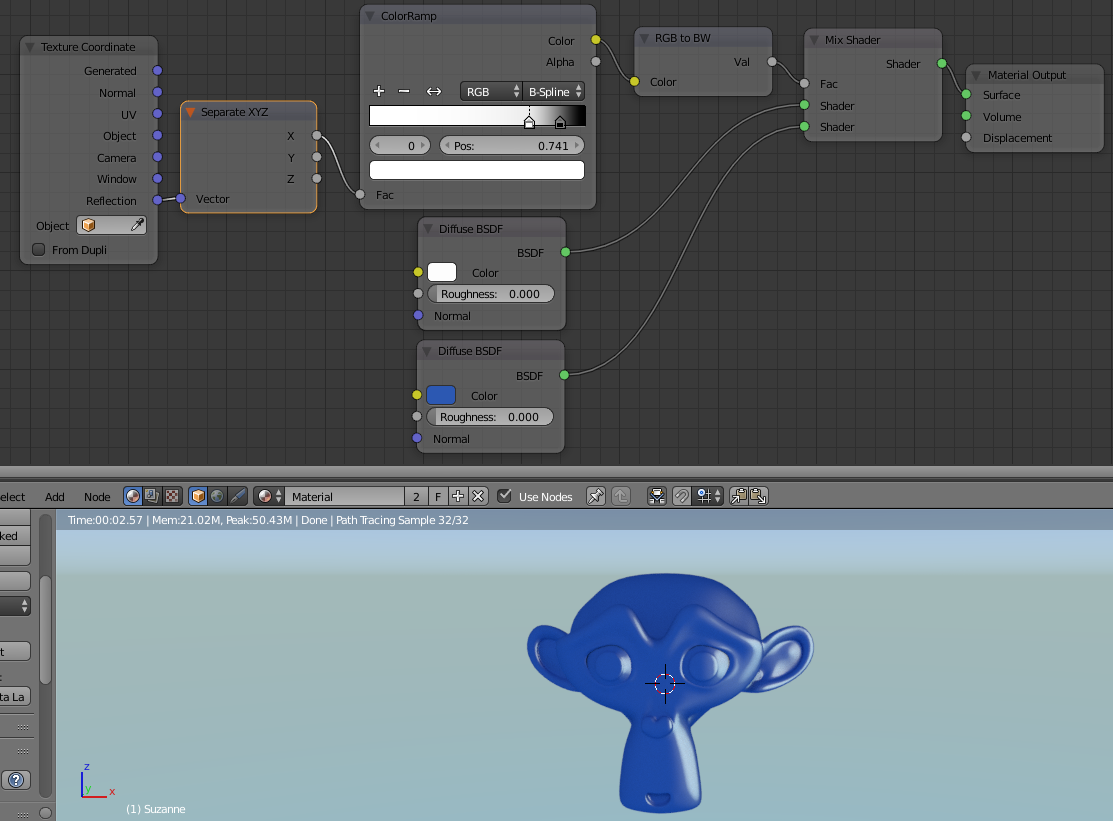Image resolution: width=1113 pixels, height=821 pixels.
Task: Collapse the Texture Coordinate node
Action: pos(30,47)
